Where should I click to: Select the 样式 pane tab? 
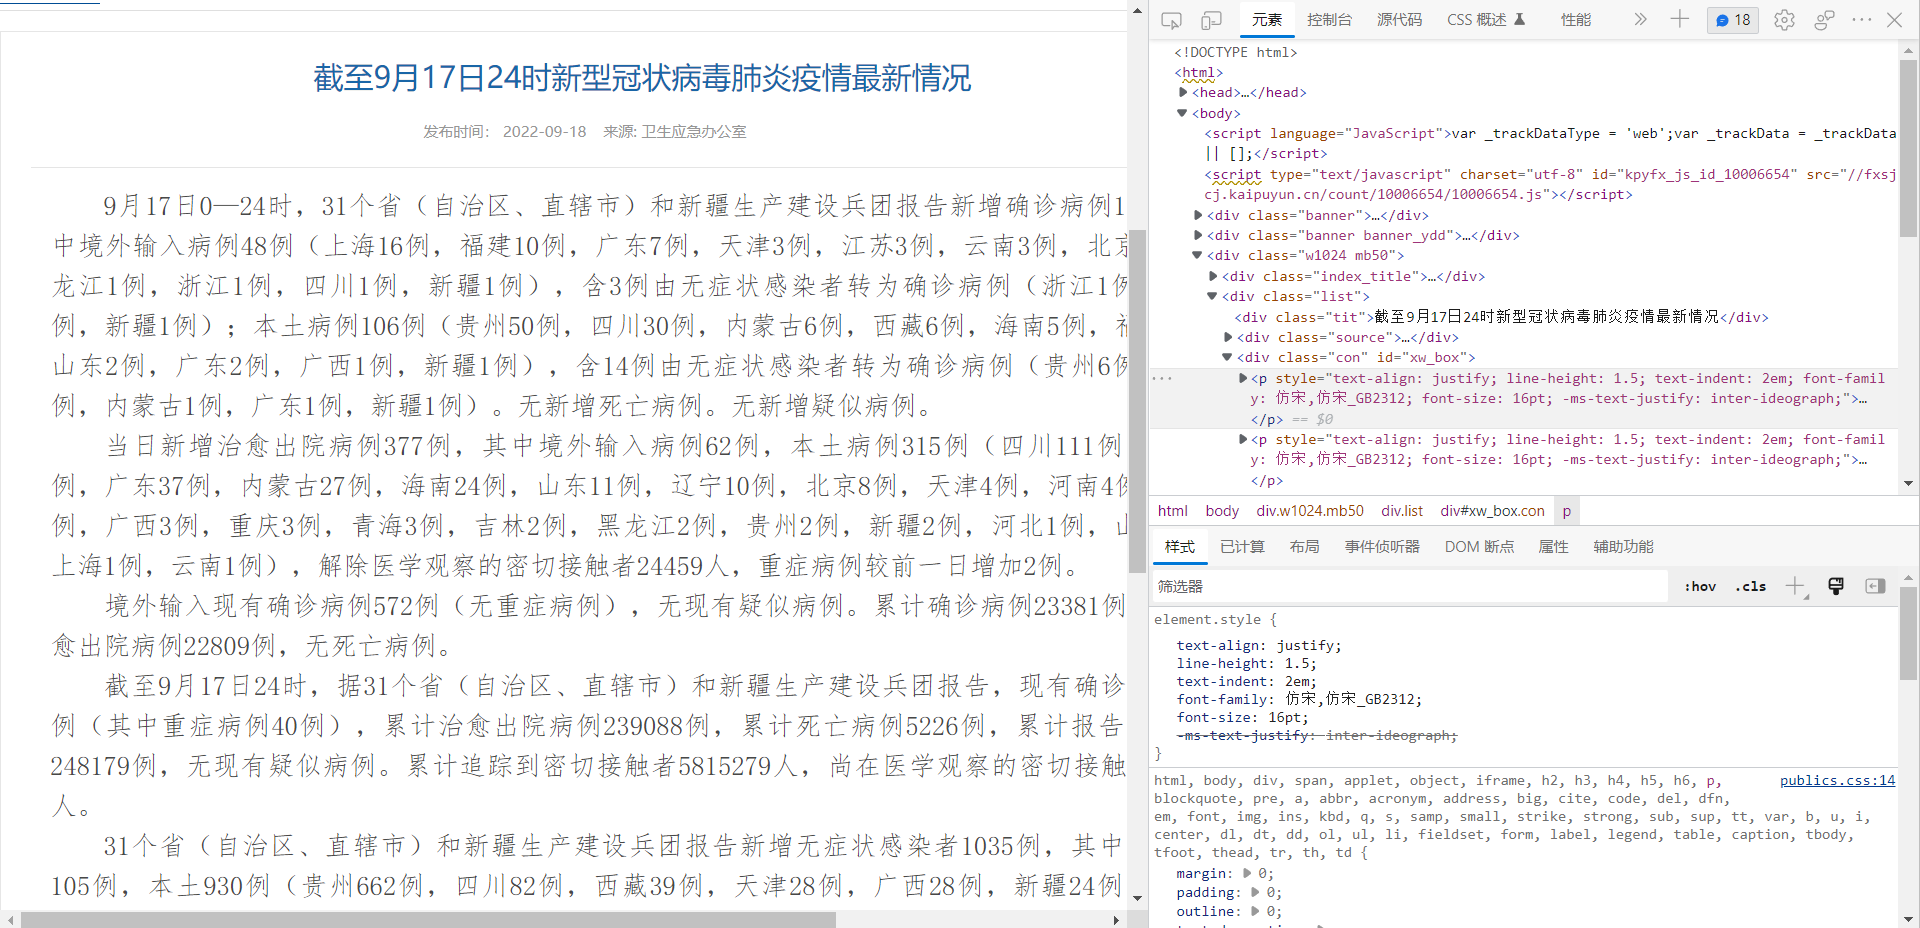1180,547
